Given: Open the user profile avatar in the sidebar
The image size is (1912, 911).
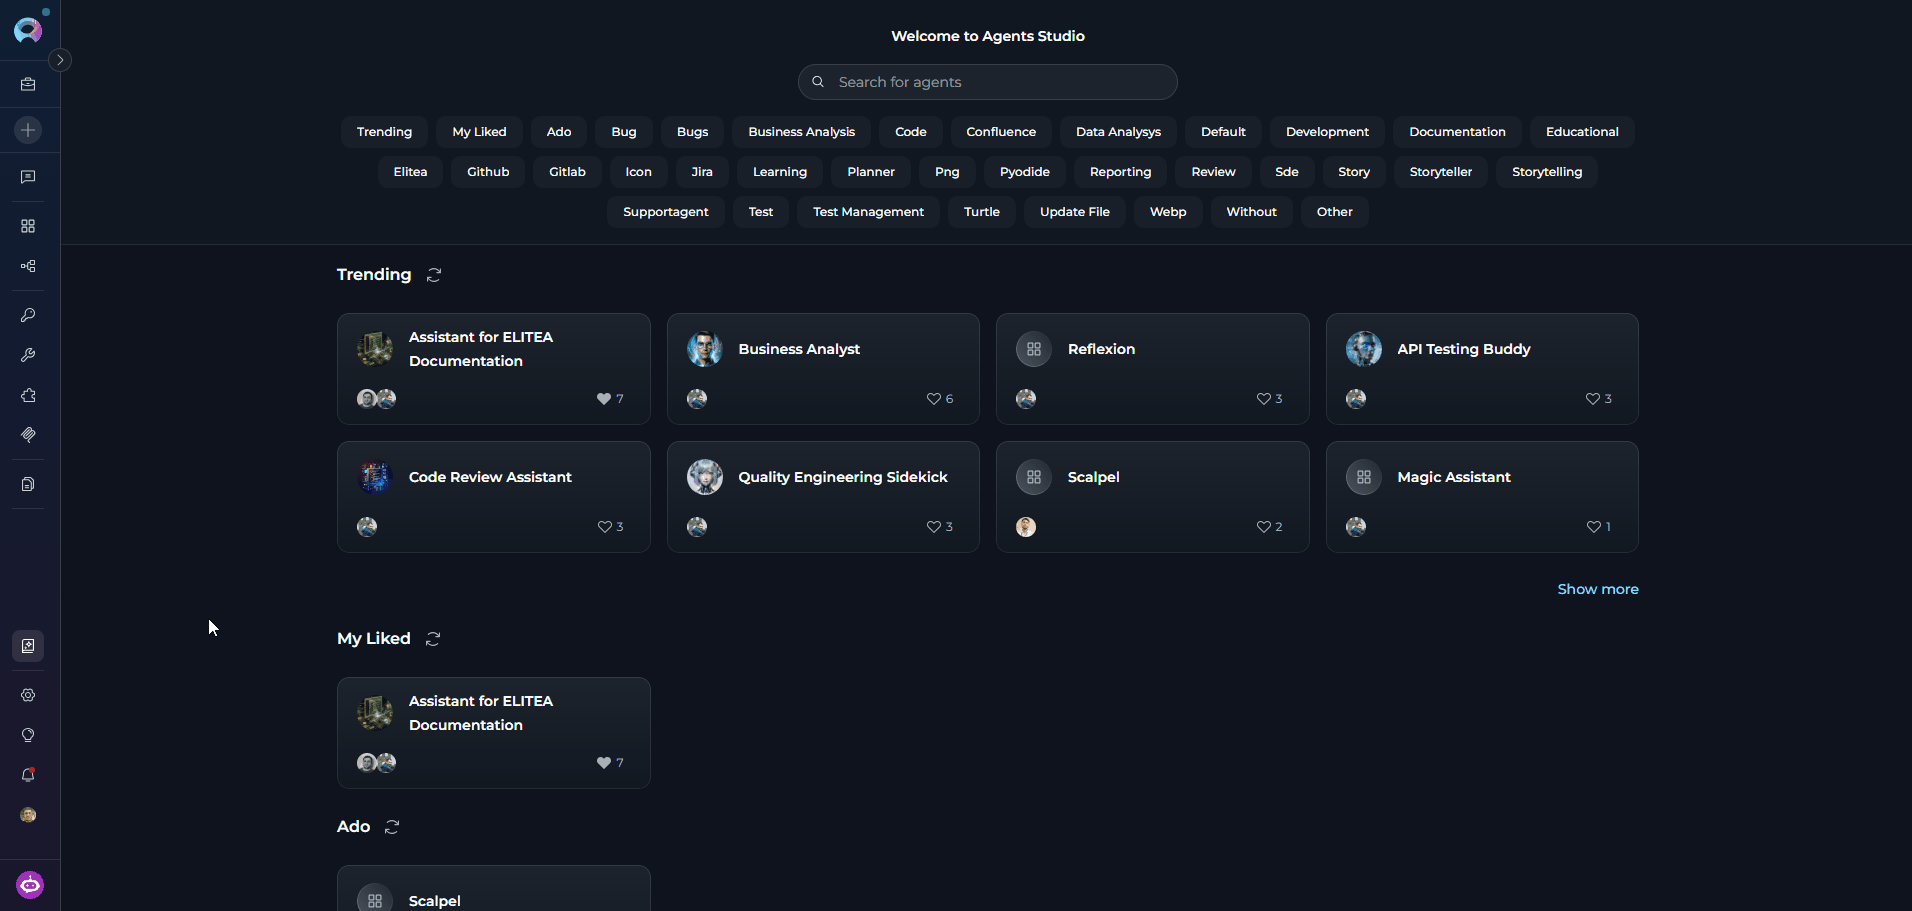Looking at the screenshot, I should coord(28,815).
